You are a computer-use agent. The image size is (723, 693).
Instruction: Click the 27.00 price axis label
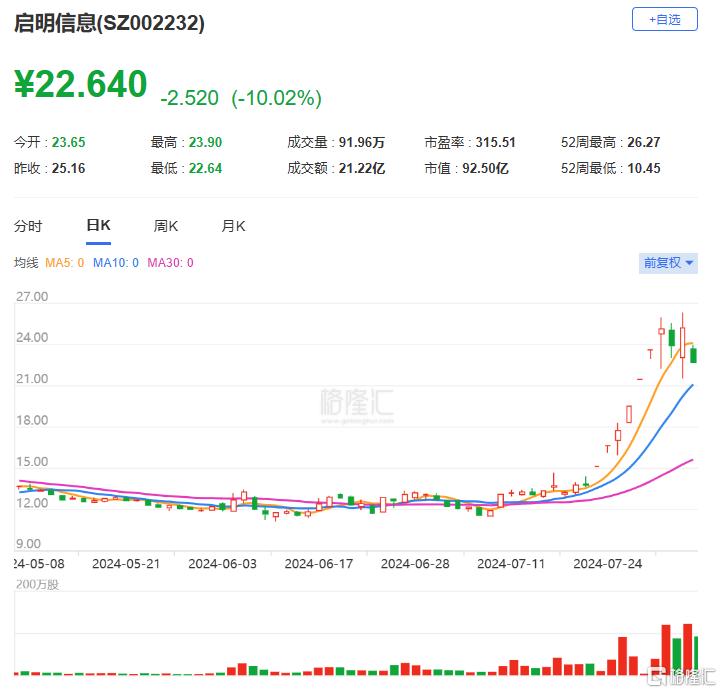point(32,296)
